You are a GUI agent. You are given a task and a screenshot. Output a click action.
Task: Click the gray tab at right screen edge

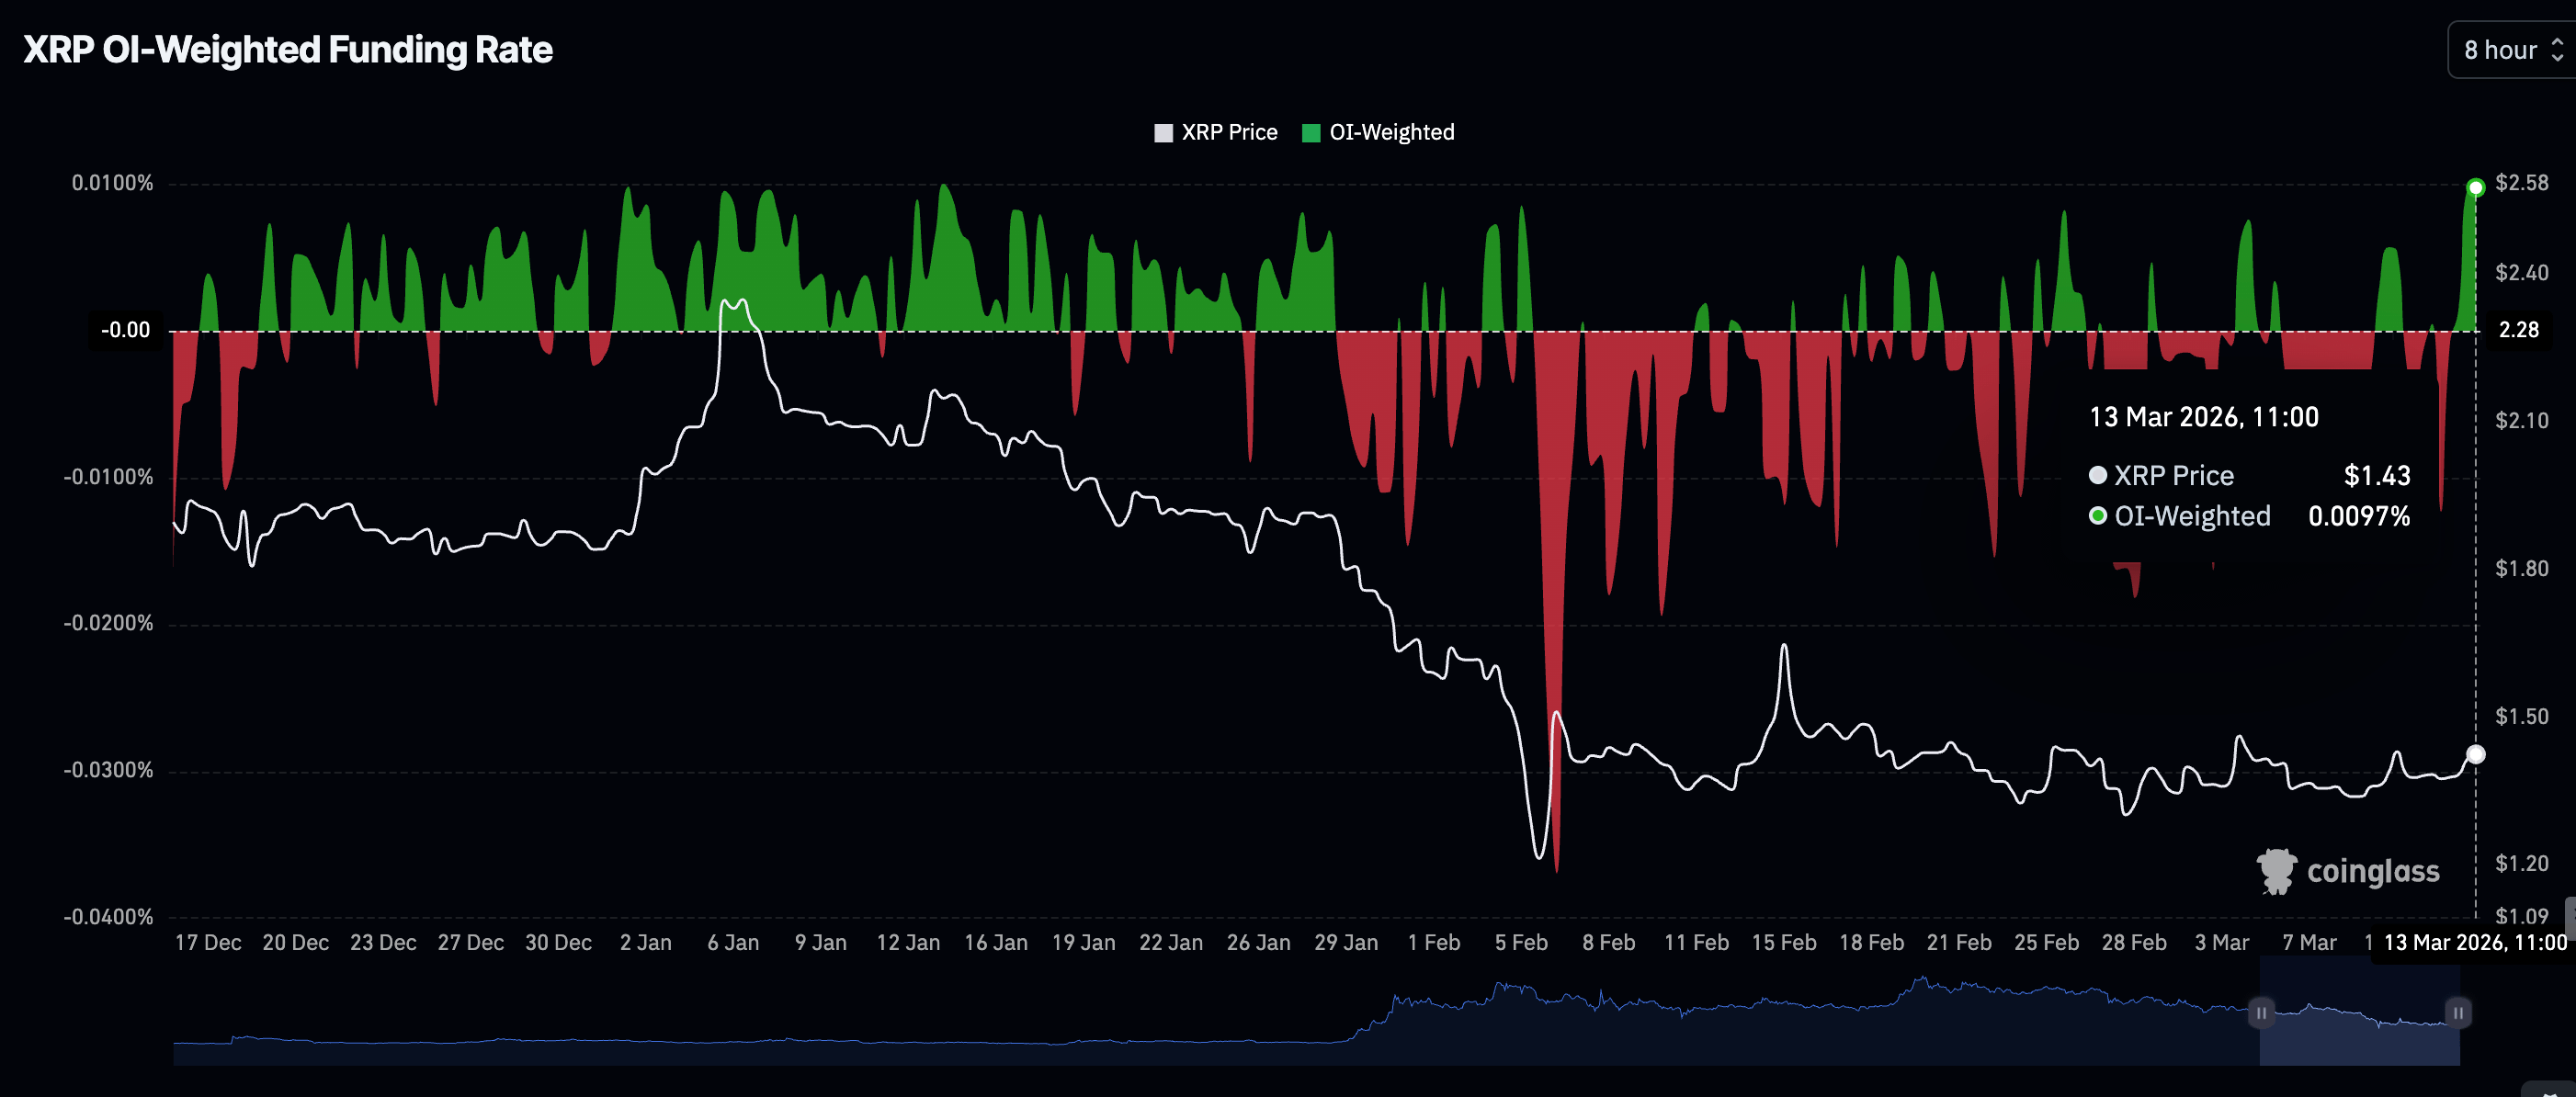coord(2570,917)
